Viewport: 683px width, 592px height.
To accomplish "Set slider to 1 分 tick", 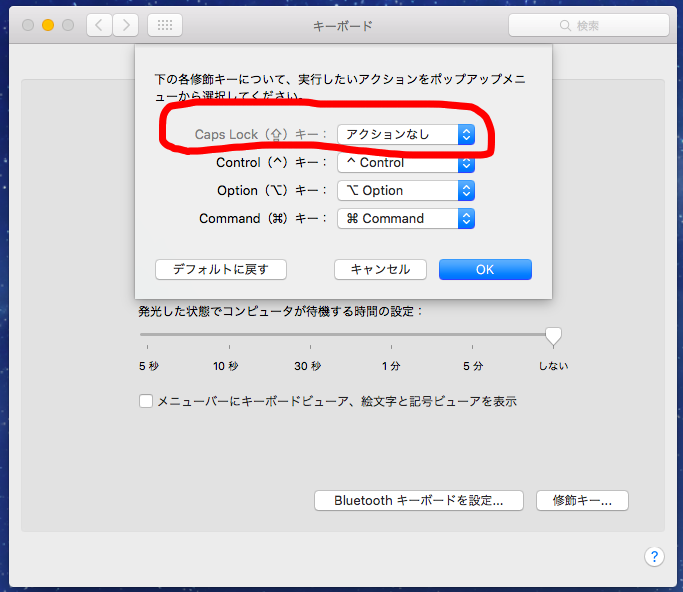I will pyautogui.click(x=391, y=347).
